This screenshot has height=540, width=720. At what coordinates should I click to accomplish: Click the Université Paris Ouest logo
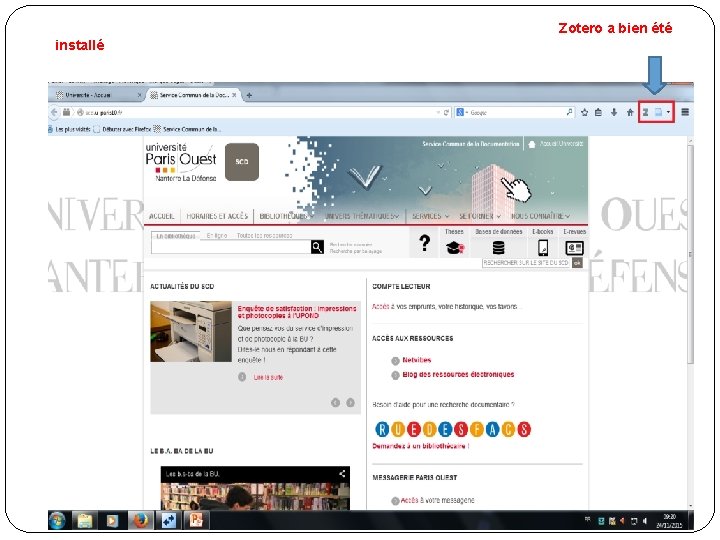[x=181, y=162]
